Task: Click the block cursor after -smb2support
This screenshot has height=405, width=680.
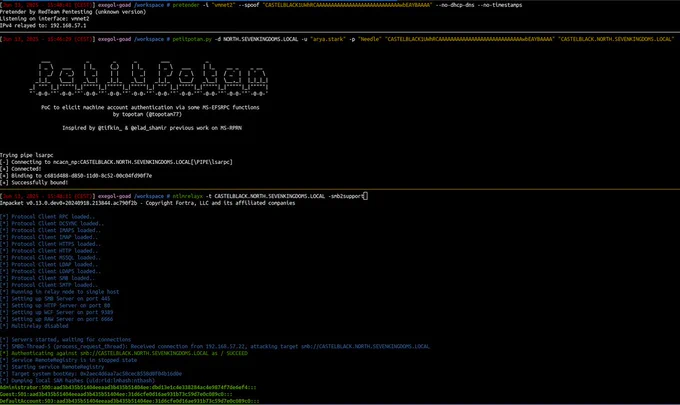Action: (x=366, y=196)
